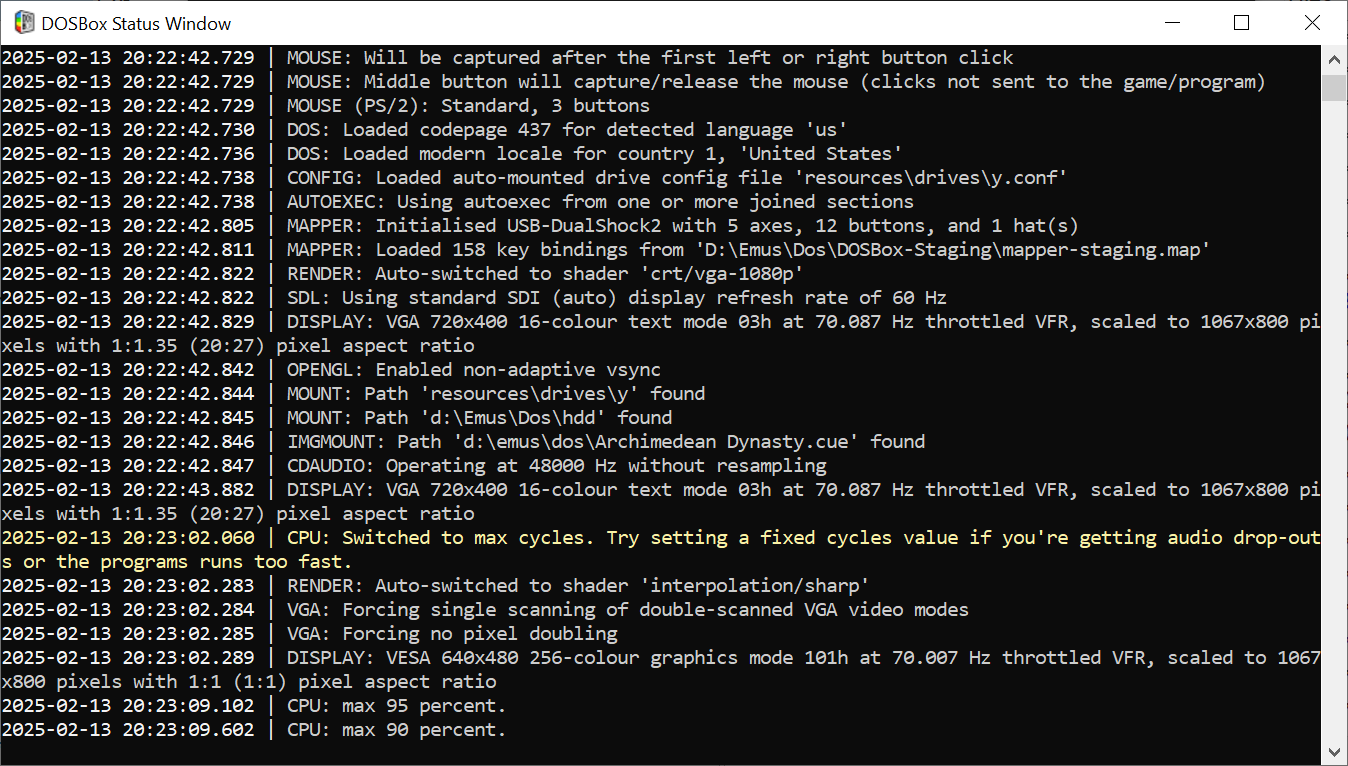Click the 'CPU: max 95 percent.' line
1348x766 pixels.
254,705
